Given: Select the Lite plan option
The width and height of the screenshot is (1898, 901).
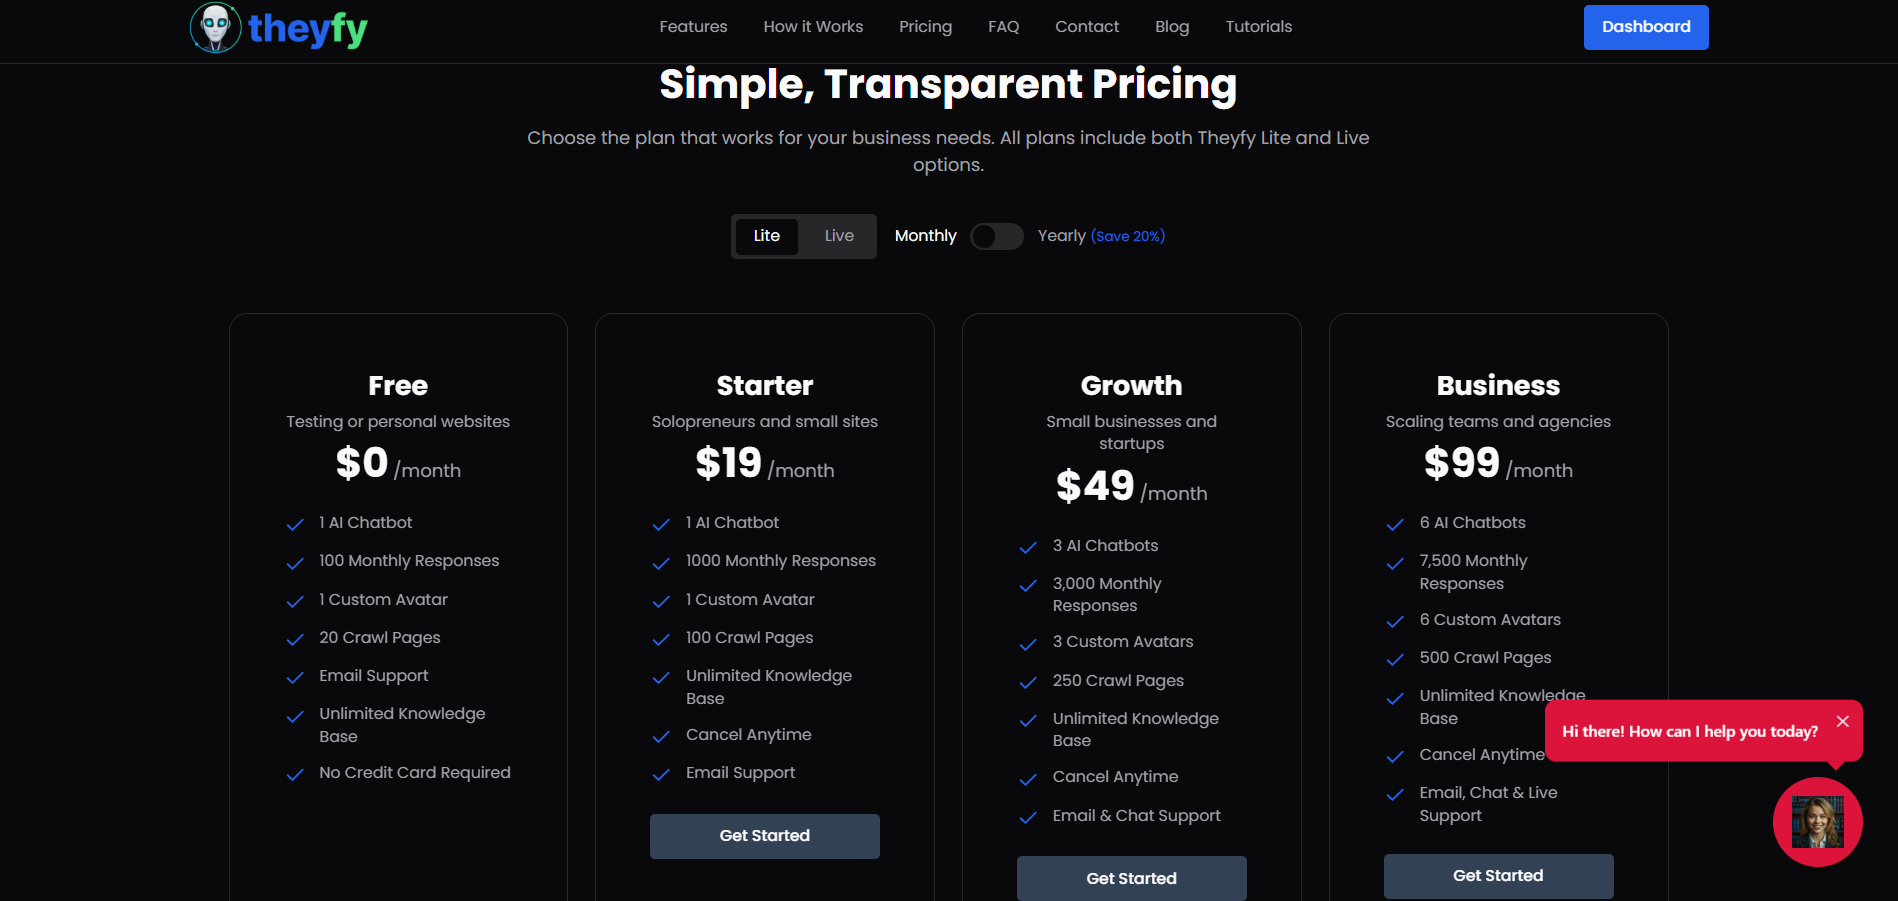Looking at the screenshot, I should (x=767, y=236).
